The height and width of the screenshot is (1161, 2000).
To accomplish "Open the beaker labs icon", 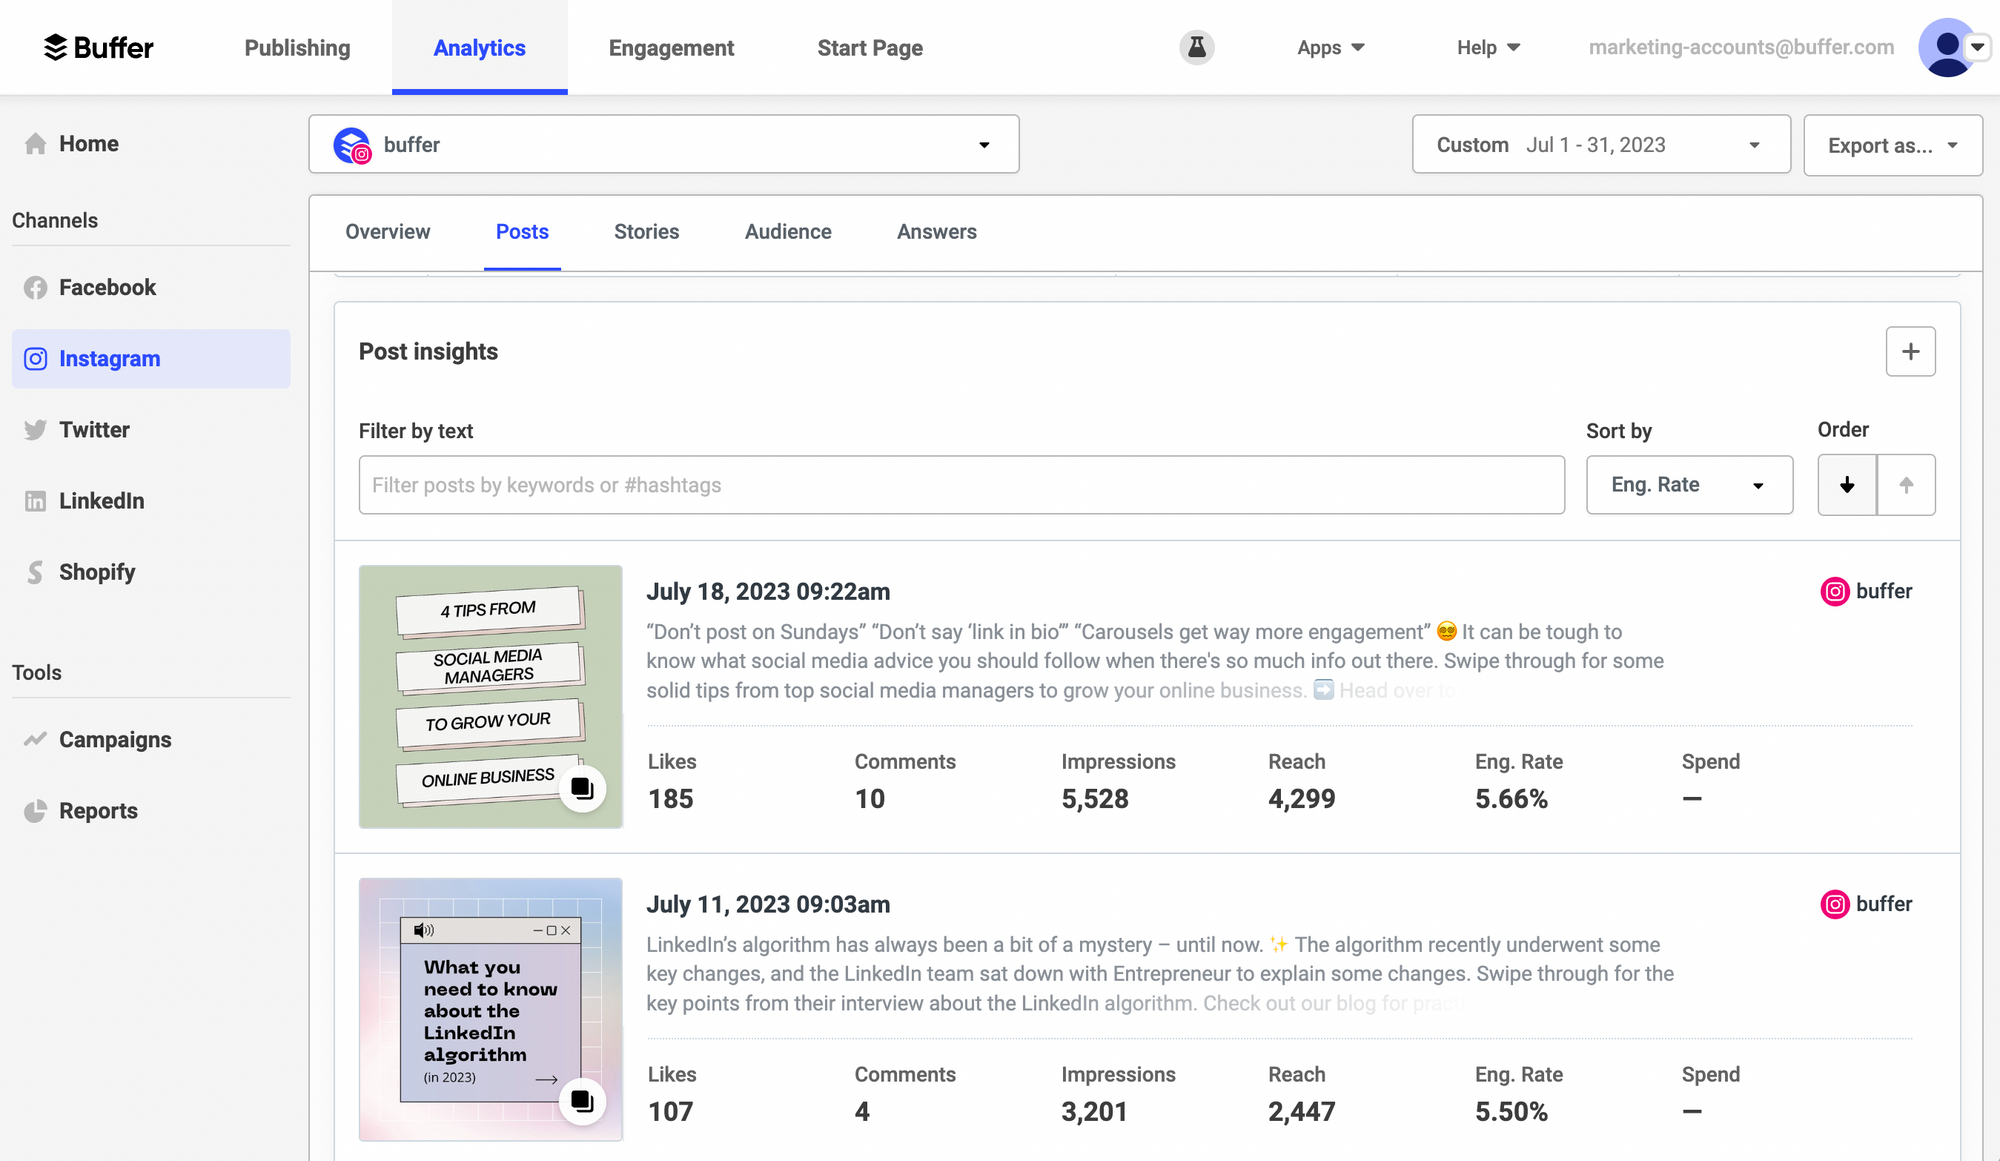I will coord(1196,47).
